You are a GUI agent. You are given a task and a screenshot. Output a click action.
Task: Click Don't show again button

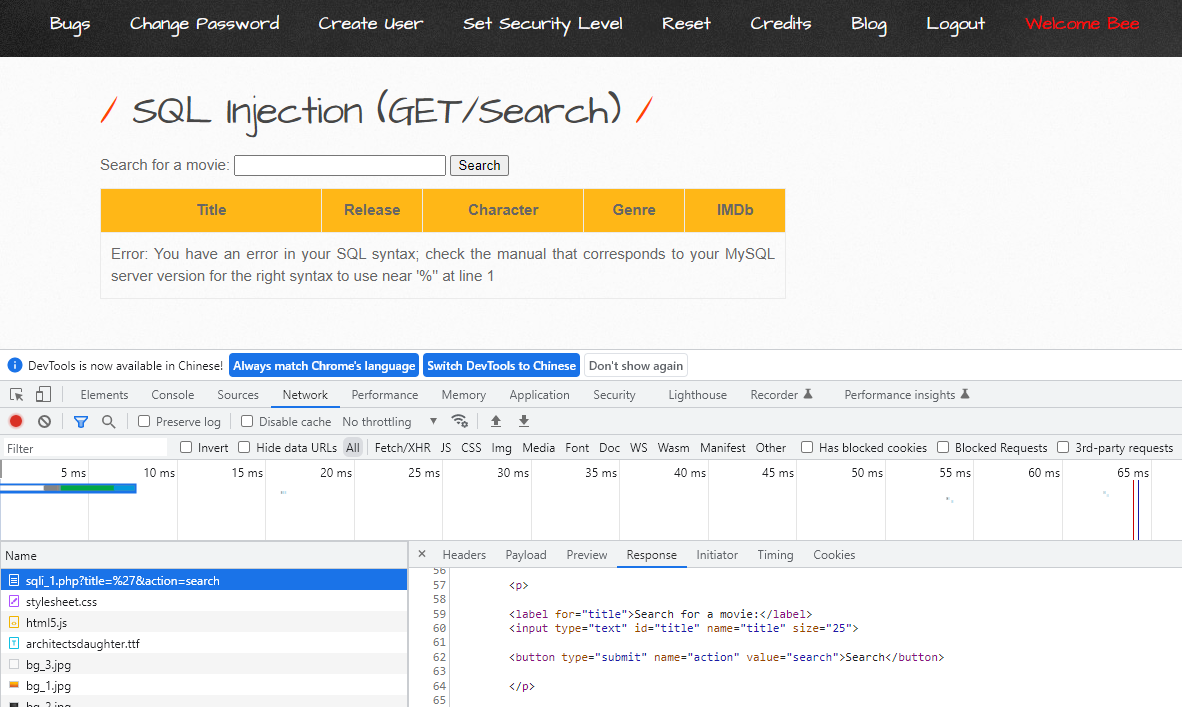pyautogui.click(x=635, y=366)
